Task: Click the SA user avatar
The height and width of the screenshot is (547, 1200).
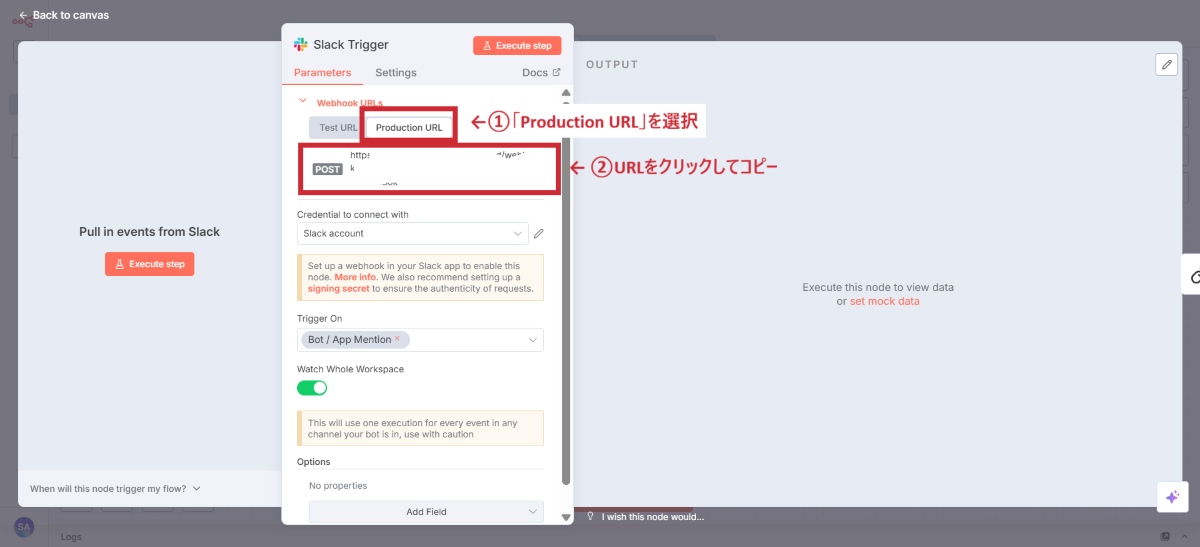Action: click(x=24, y=526)
